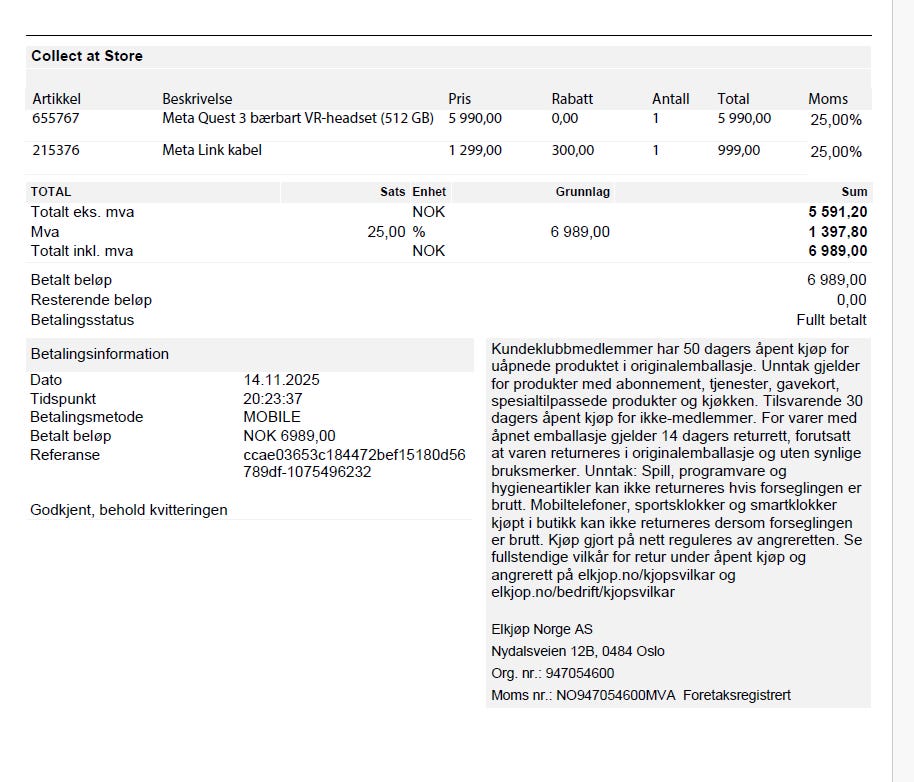This screenshot has width=914, height=782.
Task: Select the time 20:23:37
Action: coord(273,399)
